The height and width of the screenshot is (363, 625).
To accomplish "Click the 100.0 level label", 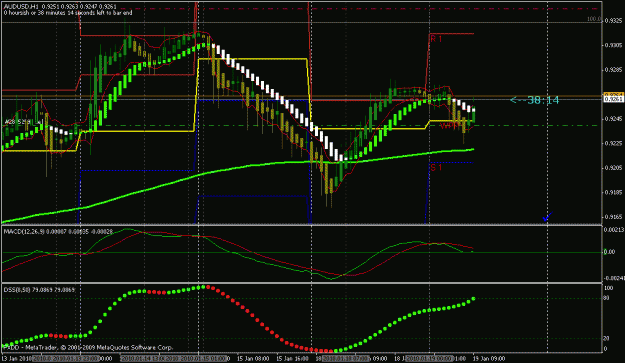I will click(594, 19).
